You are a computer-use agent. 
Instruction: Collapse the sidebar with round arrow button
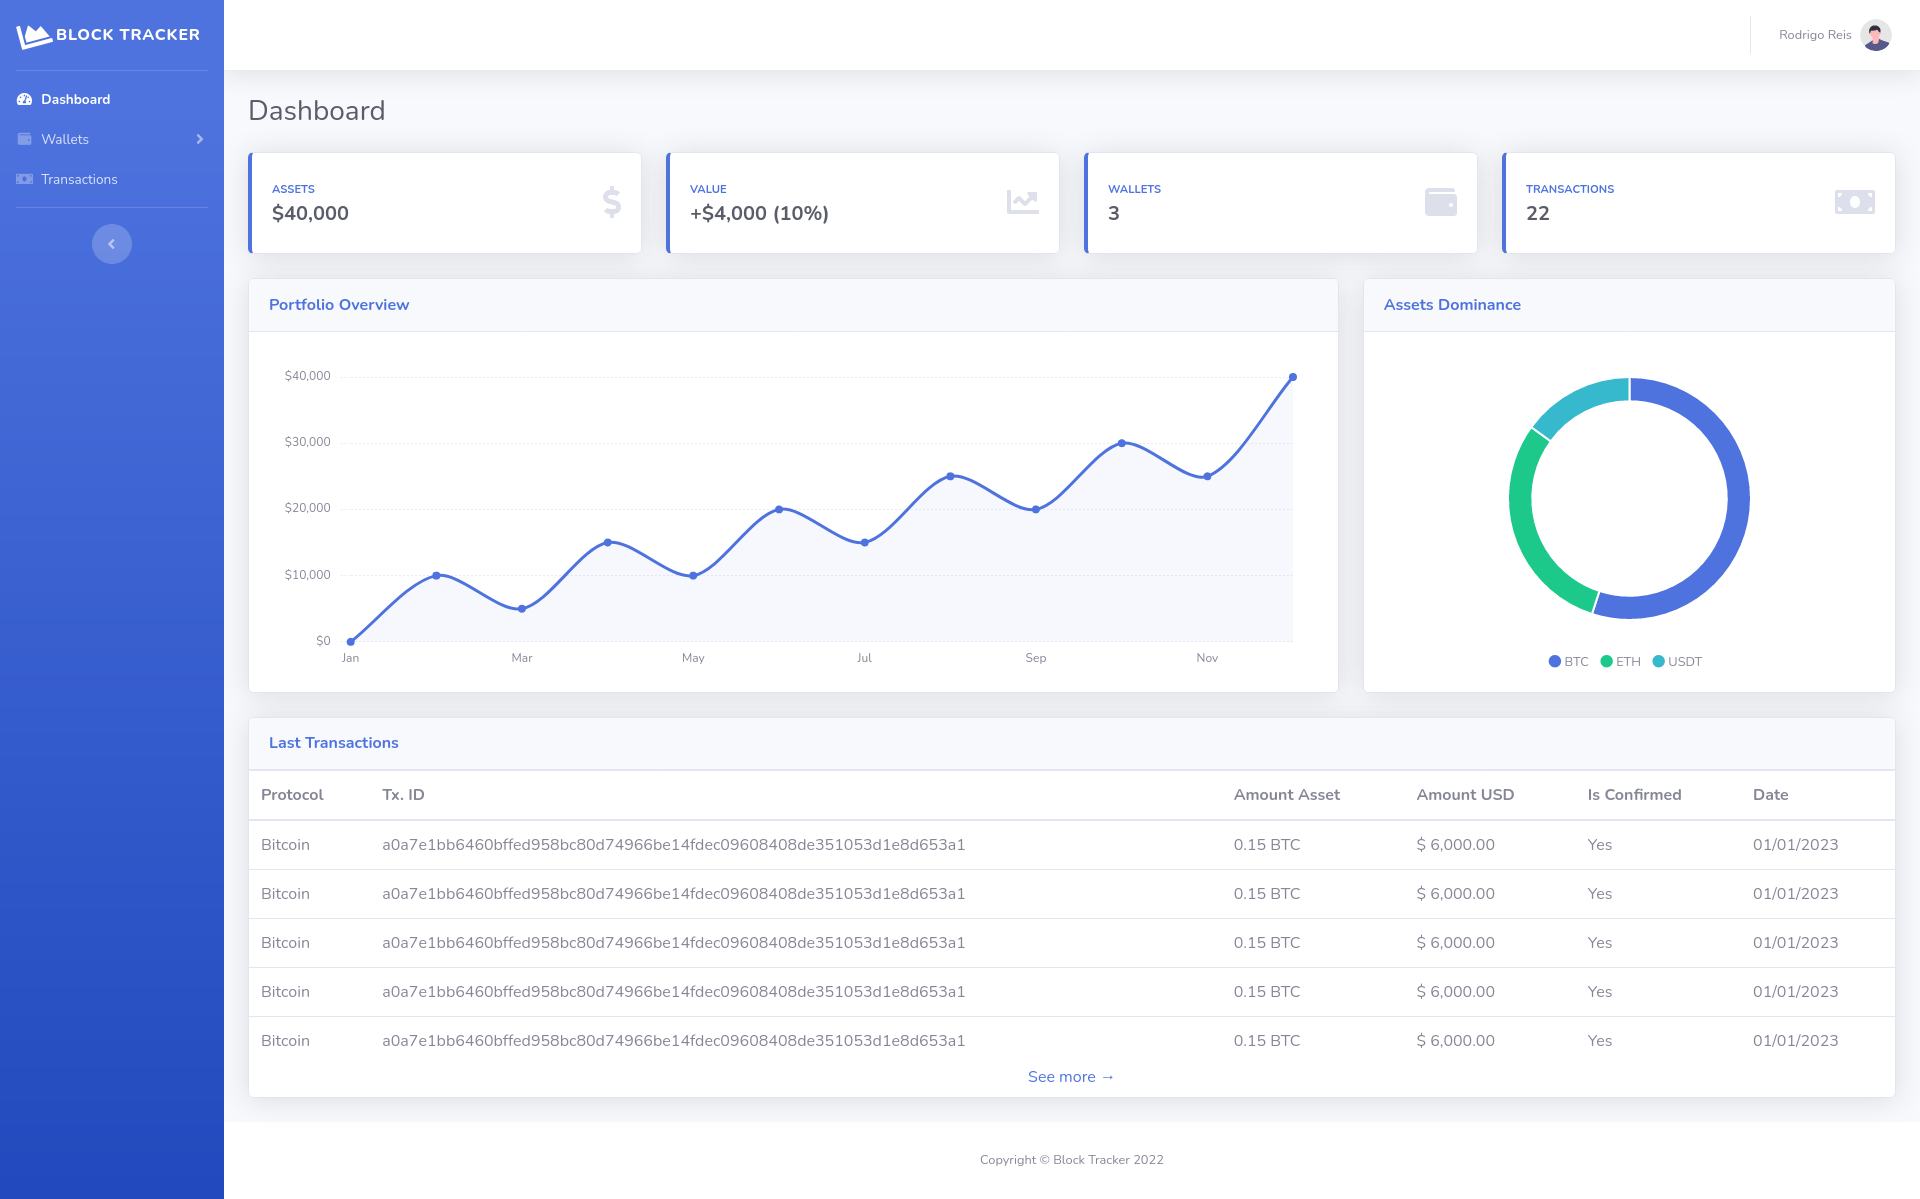tap(112, 244)
